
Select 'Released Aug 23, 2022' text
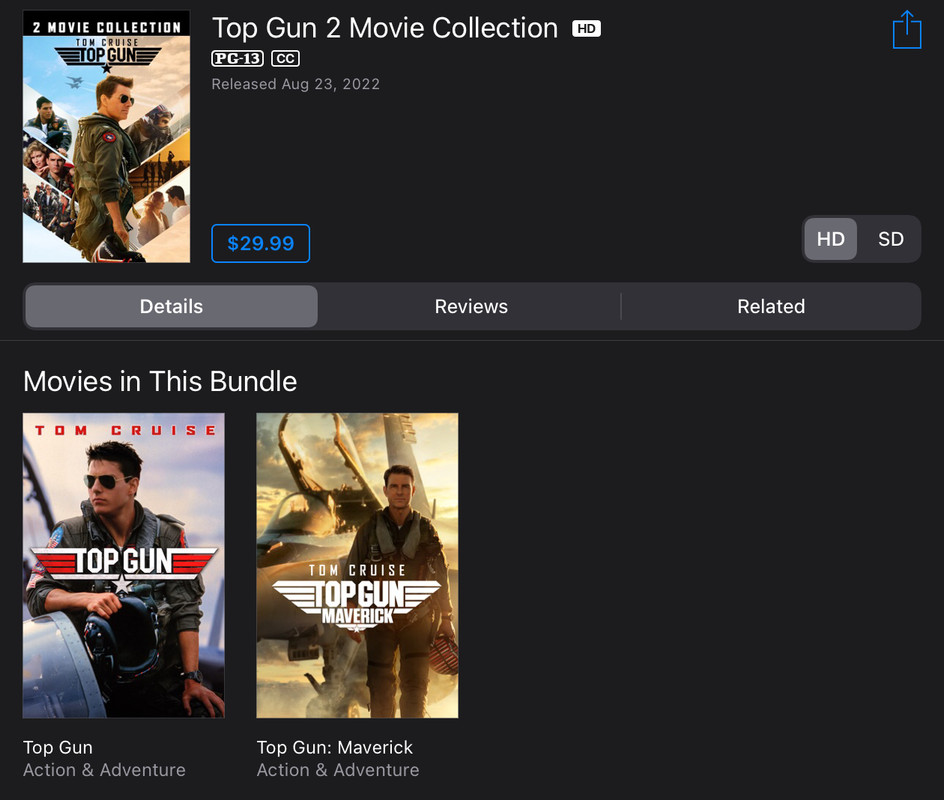[296, 84]
